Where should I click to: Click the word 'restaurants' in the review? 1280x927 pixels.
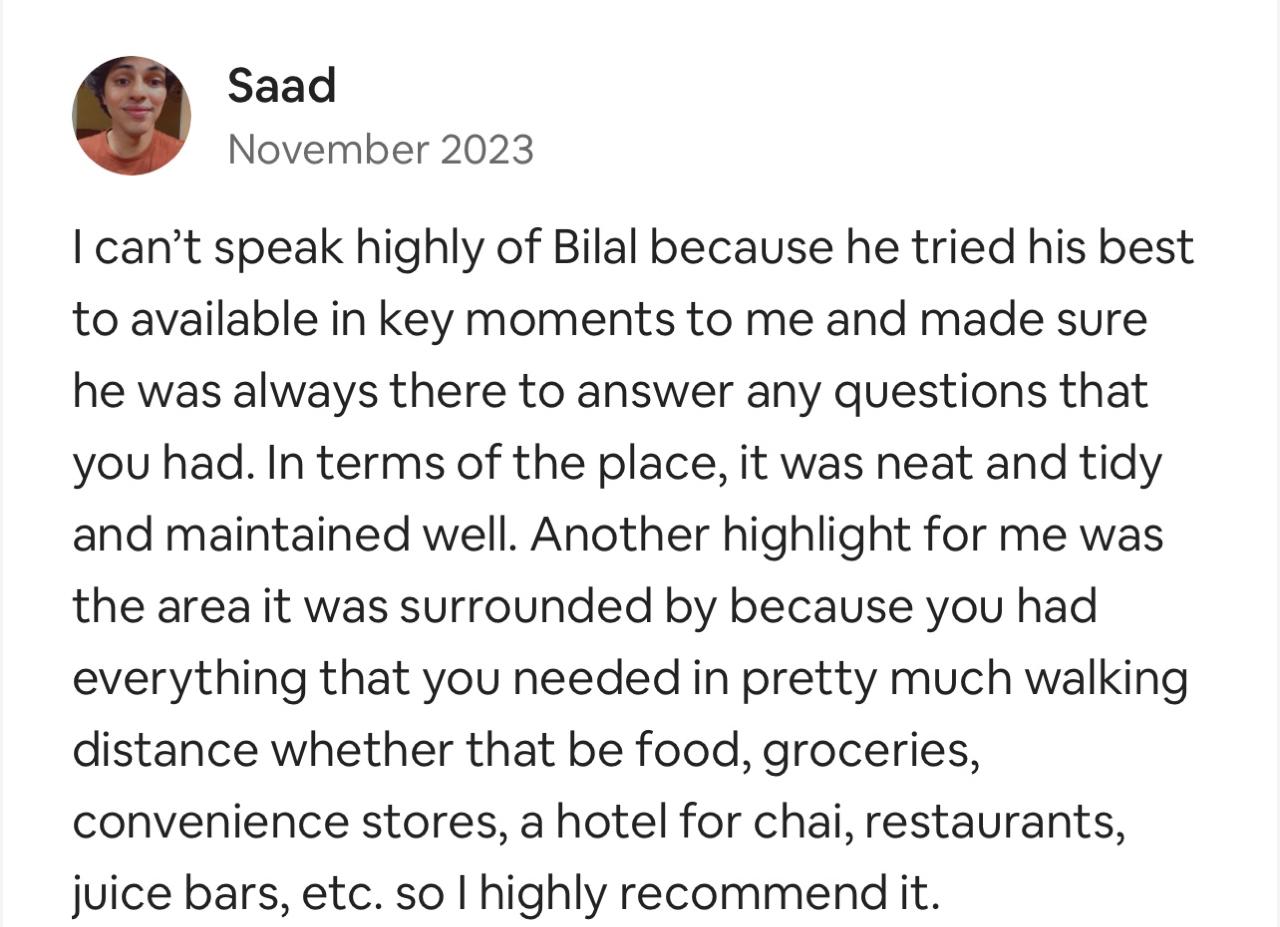988,823
